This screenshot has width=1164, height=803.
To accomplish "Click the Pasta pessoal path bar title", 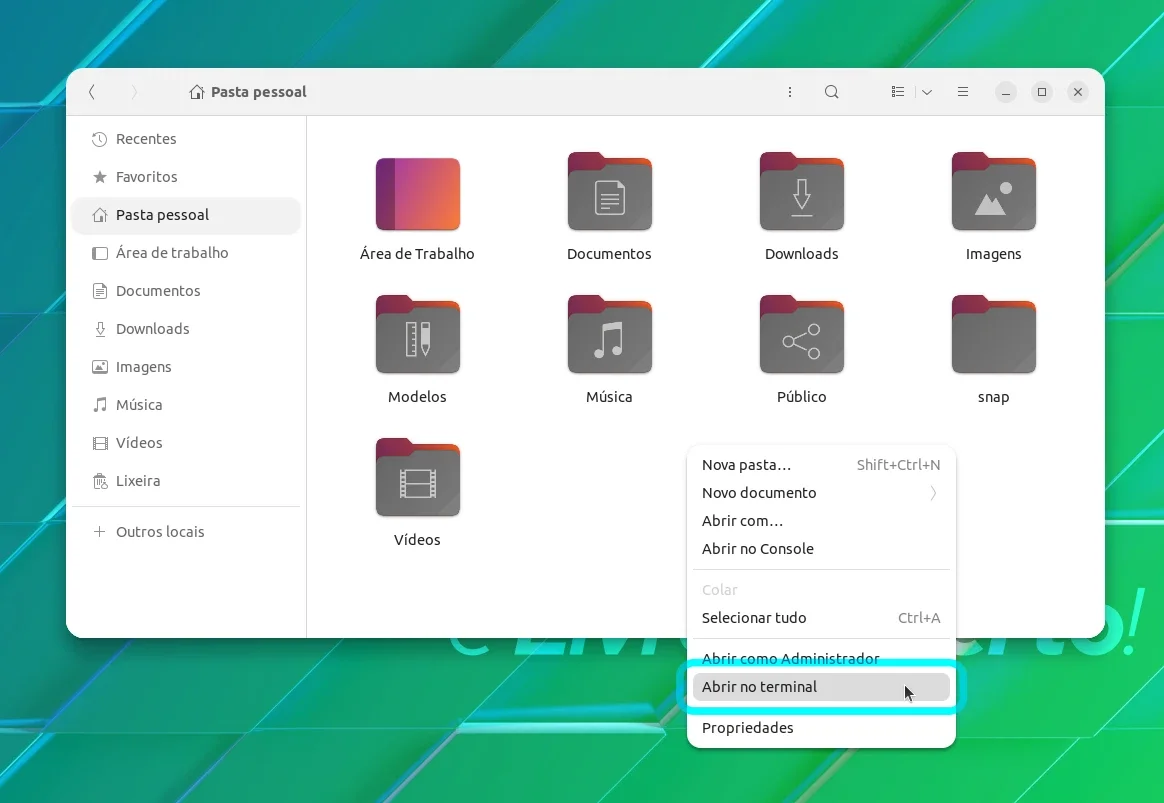I will coord(258,92).
